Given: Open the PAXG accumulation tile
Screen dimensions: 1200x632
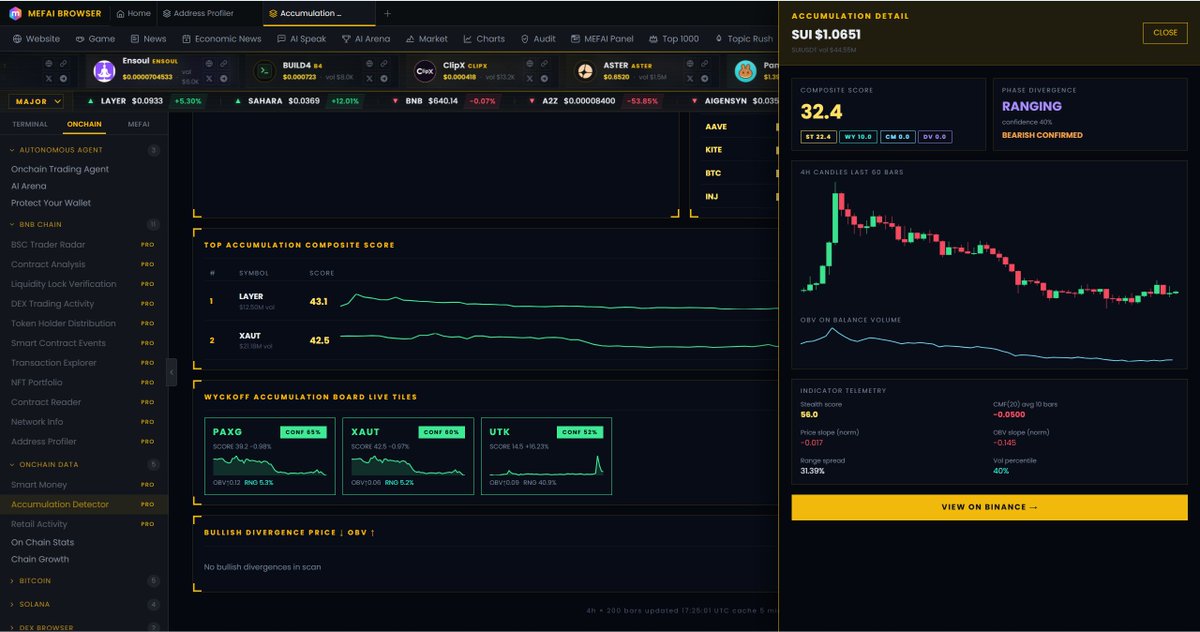Looking at the screenshot, I should coord(270,455).
